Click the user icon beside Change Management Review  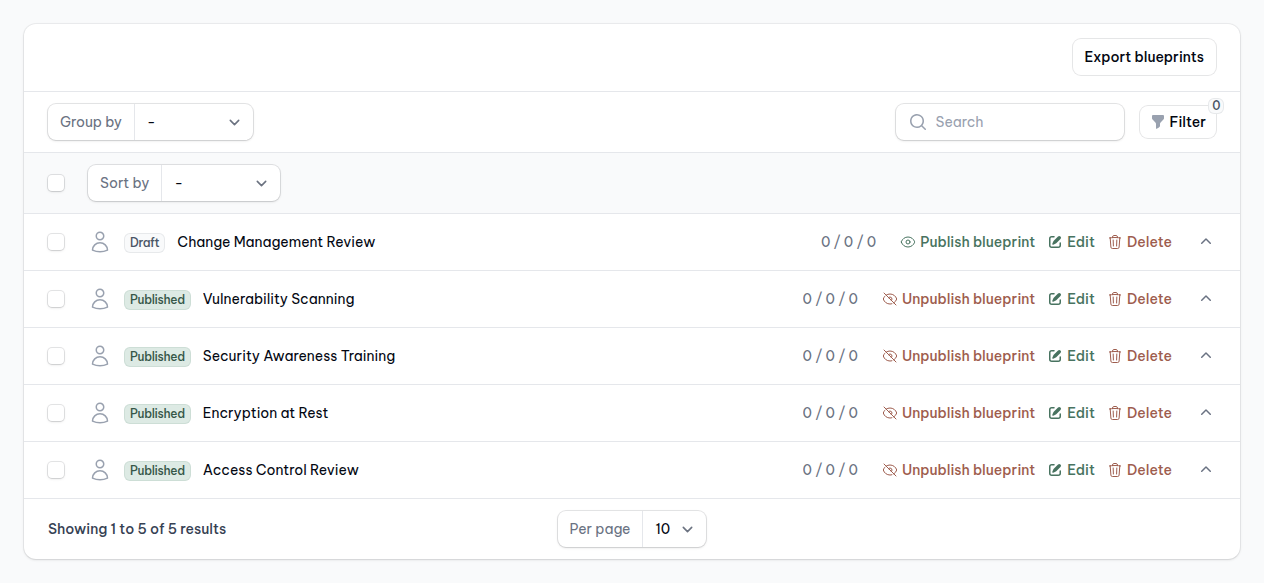(x=99, y=242)
